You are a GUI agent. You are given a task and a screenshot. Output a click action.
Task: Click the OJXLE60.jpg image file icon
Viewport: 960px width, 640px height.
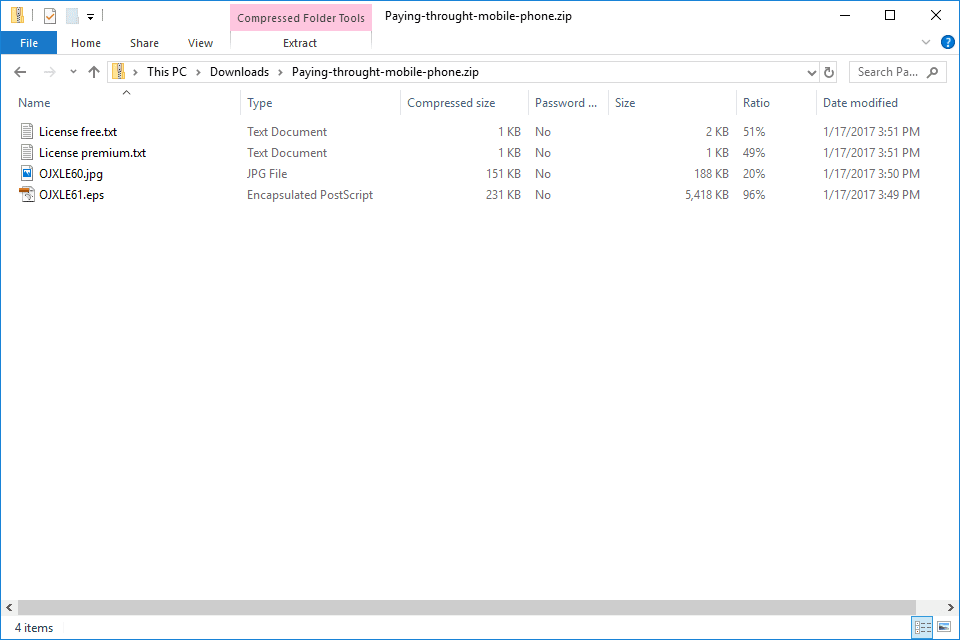(27, 174)
